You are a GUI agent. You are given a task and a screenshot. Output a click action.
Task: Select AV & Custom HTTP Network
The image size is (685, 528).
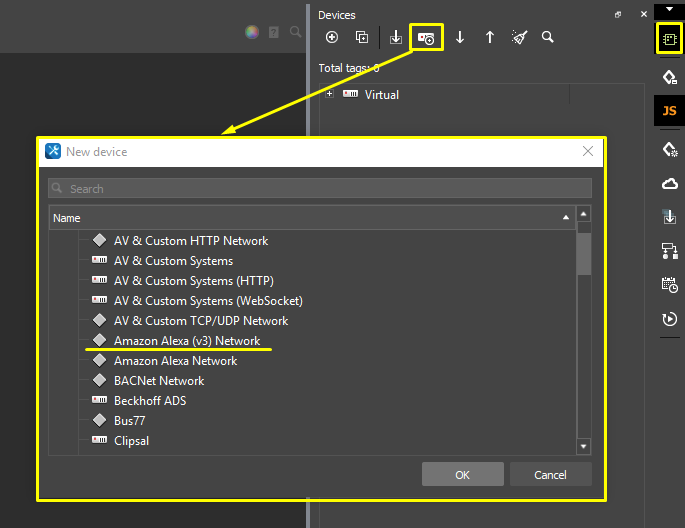click(191, 241)
